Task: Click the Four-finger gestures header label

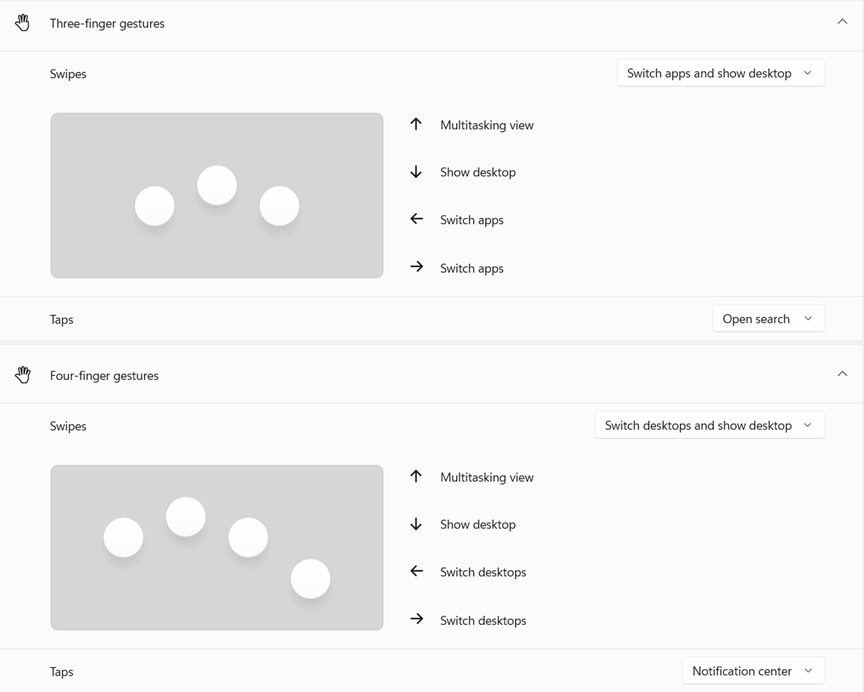Action: click(x=104, y=376)
